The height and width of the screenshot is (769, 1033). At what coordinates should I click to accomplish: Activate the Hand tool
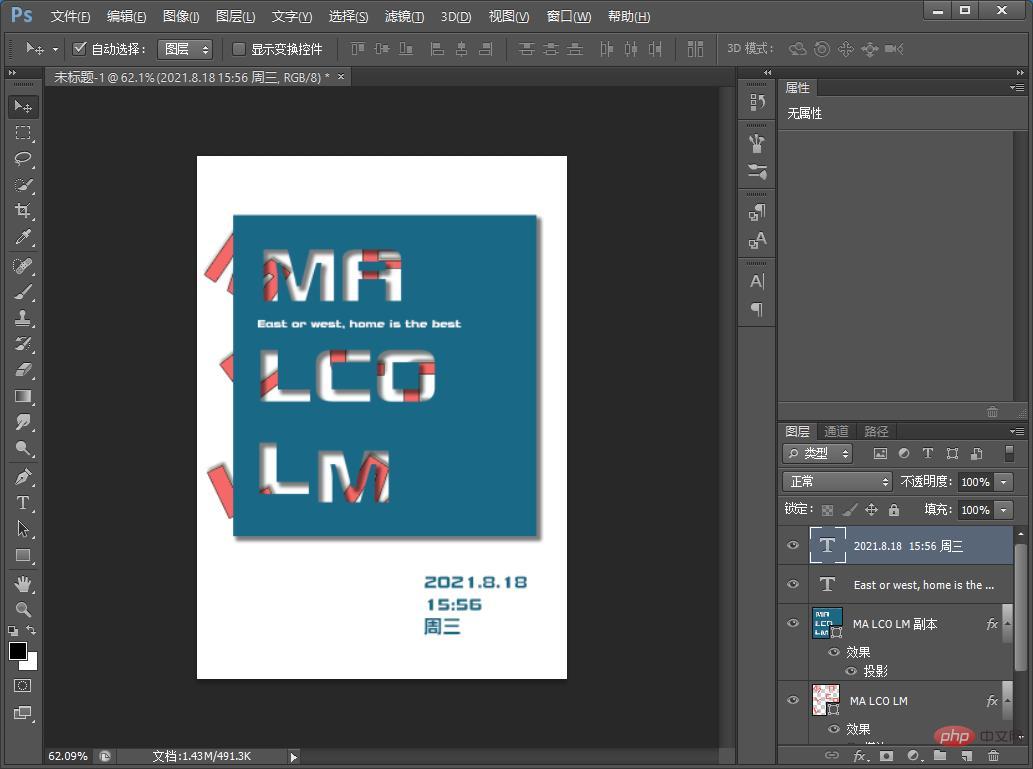(23, 583)
